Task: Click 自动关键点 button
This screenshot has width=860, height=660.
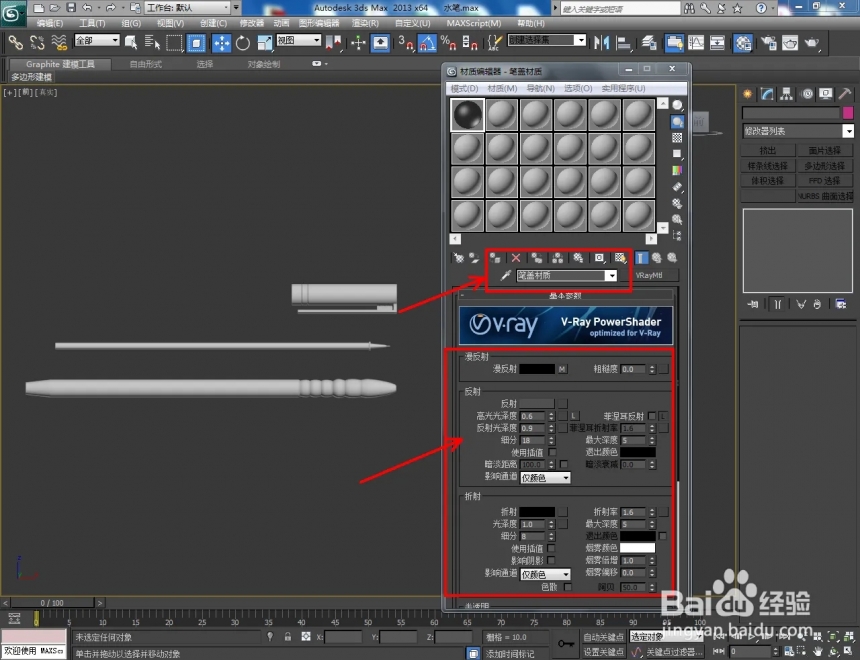Action: [x=603, y=637]
